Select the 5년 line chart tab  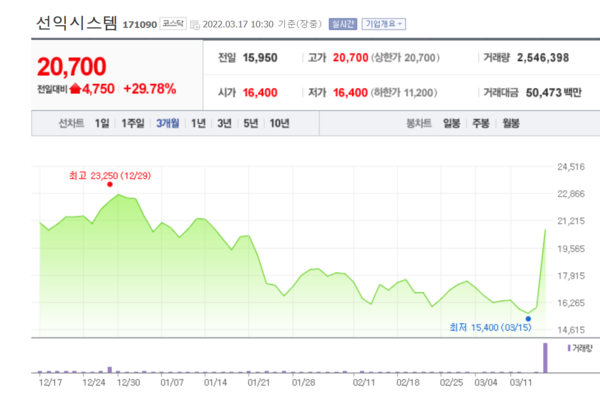point(251,123)
